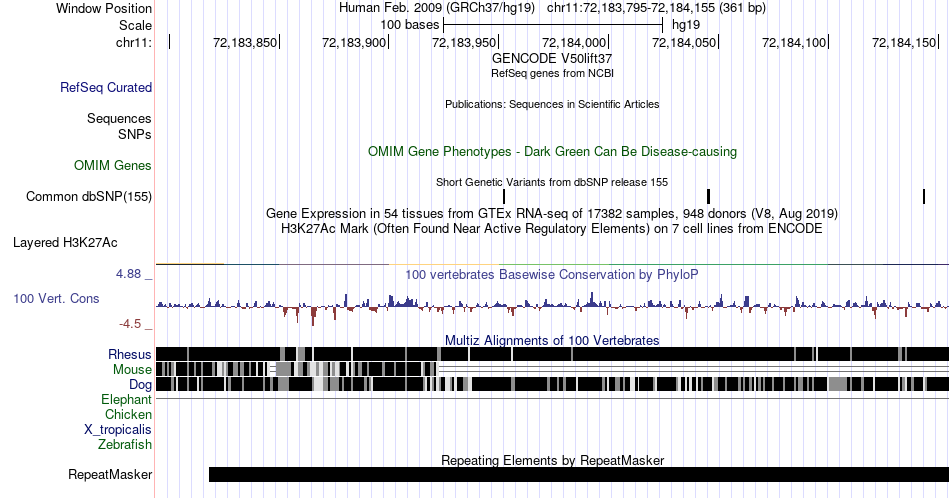This screenshot has height=498, width=950.
Task: Click the 4.88 conservation axis value
Action: pyautogui.click(x=128, y=274)
